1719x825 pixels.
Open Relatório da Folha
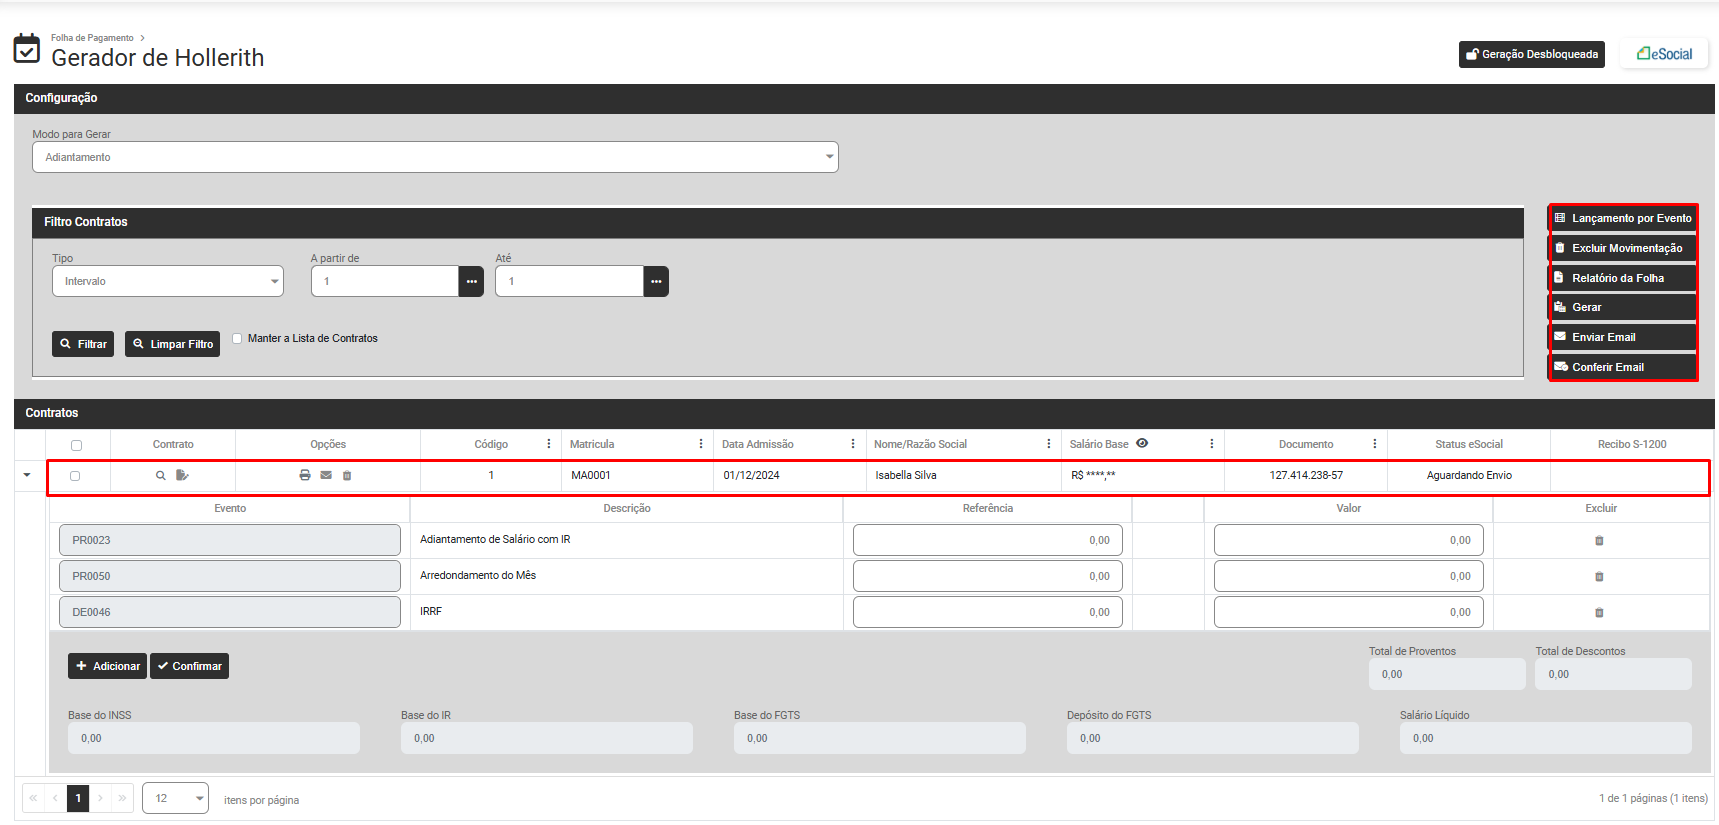click(1622, 278)
